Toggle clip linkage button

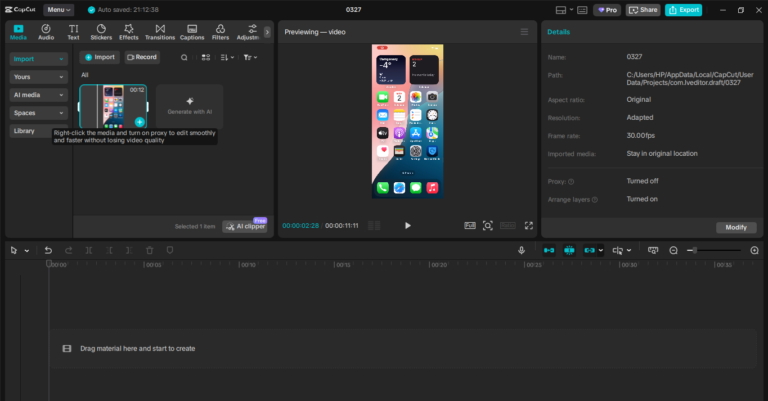tap(589, 251)
